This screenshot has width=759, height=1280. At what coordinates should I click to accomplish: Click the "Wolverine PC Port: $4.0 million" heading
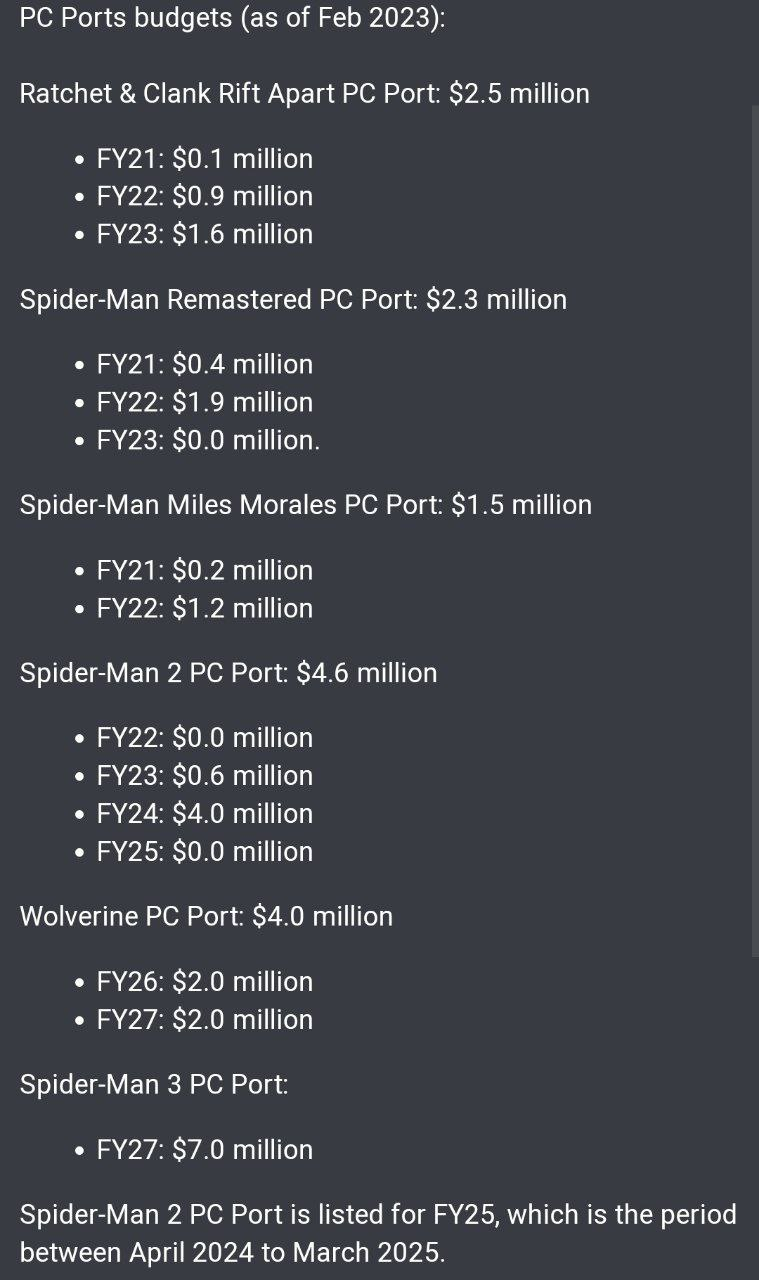[x=206, y=916]
